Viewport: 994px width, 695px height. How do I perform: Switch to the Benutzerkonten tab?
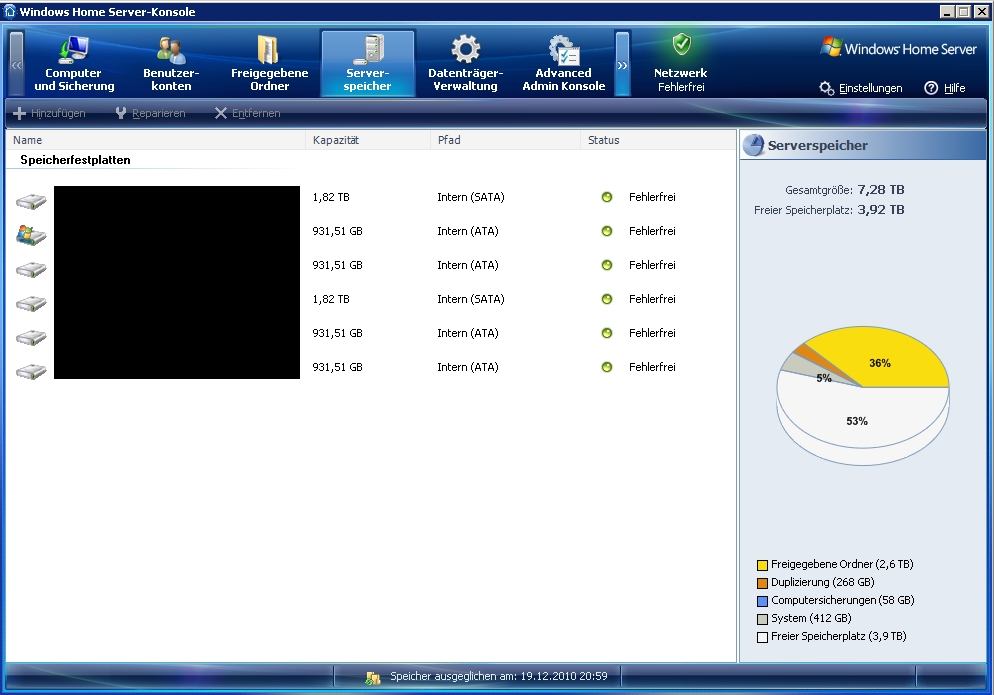171,63
